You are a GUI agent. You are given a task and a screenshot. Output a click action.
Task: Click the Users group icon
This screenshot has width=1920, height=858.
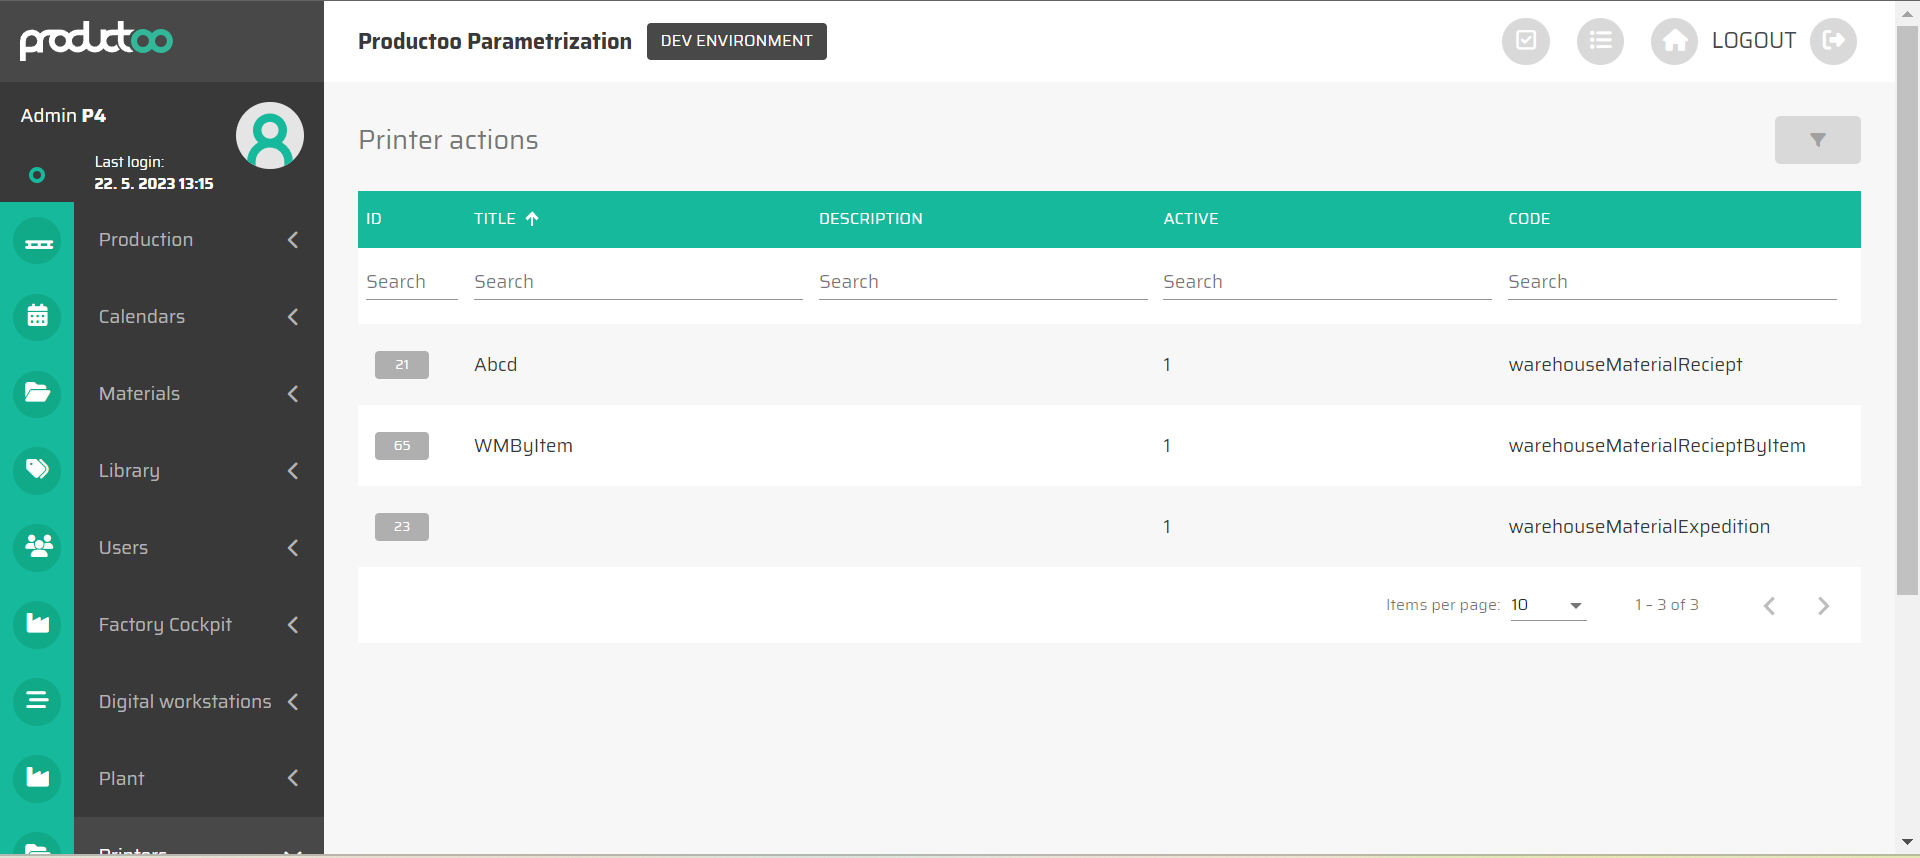click(x=38, y=547)
